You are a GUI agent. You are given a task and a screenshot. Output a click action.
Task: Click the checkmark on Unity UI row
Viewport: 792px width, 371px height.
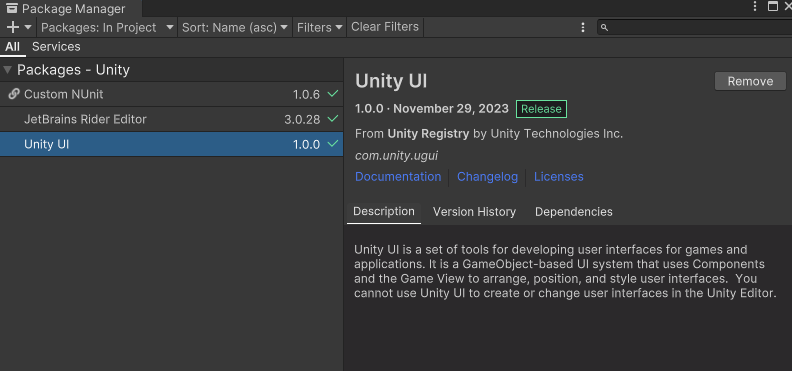point(332,144)
